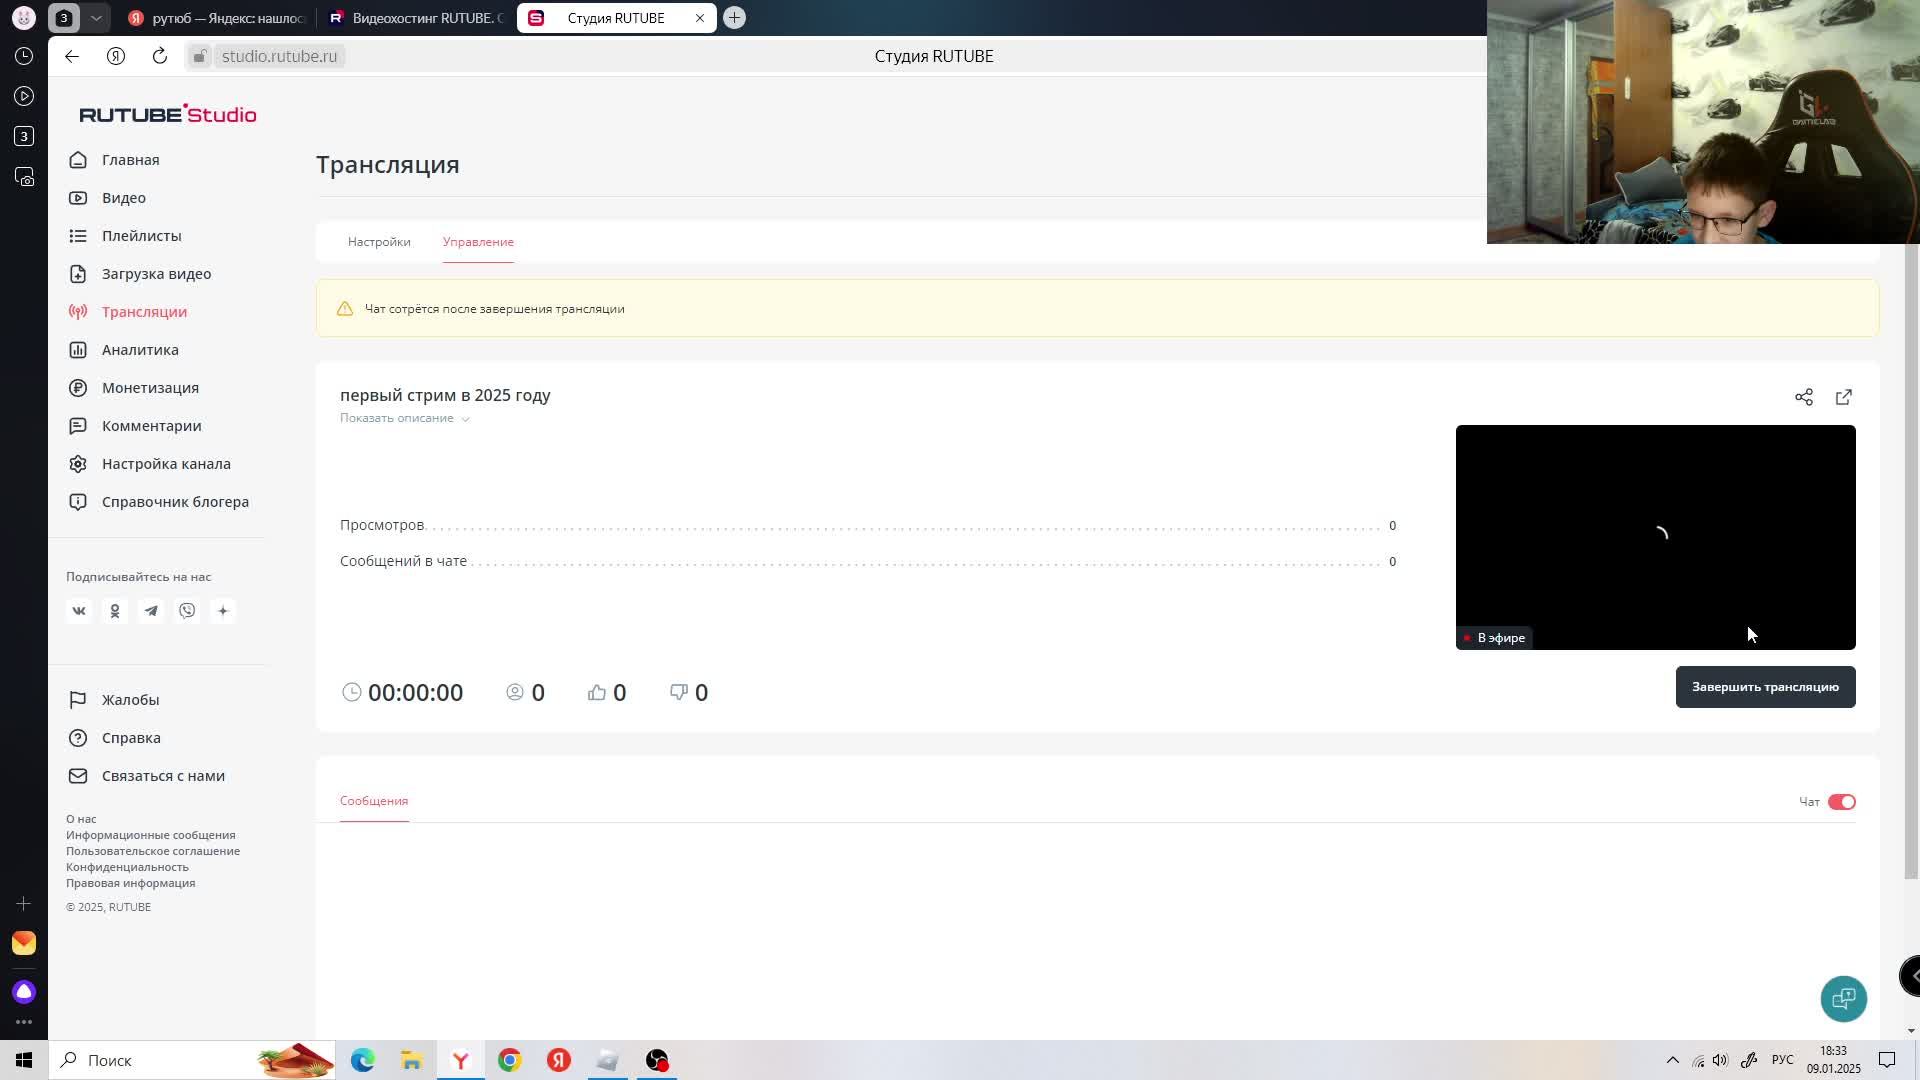Open stream in new window icon

(x=1844, y=397)
